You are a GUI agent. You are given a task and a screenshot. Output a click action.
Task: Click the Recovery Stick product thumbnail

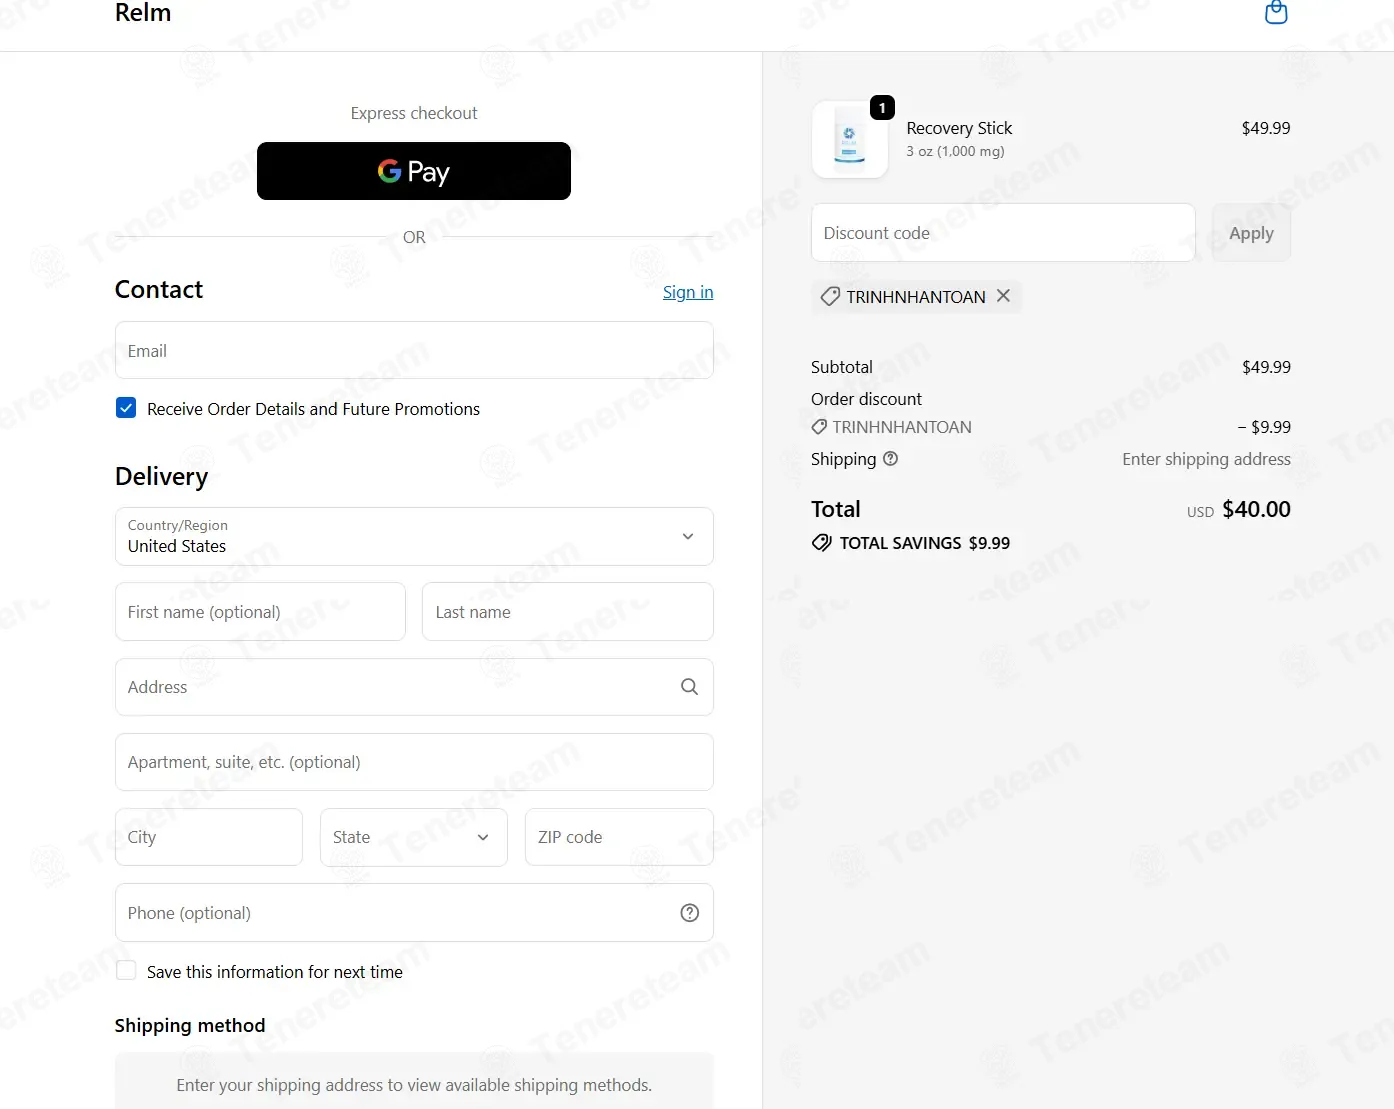[849, 139]
